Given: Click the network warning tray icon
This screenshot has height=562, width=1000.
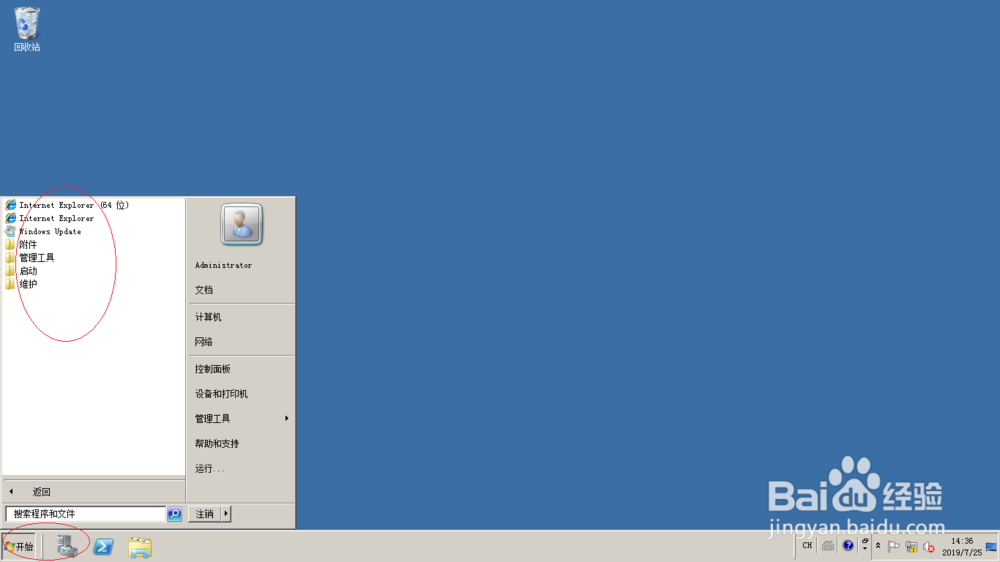Looking at the screenshot, I should coord(911,547).
